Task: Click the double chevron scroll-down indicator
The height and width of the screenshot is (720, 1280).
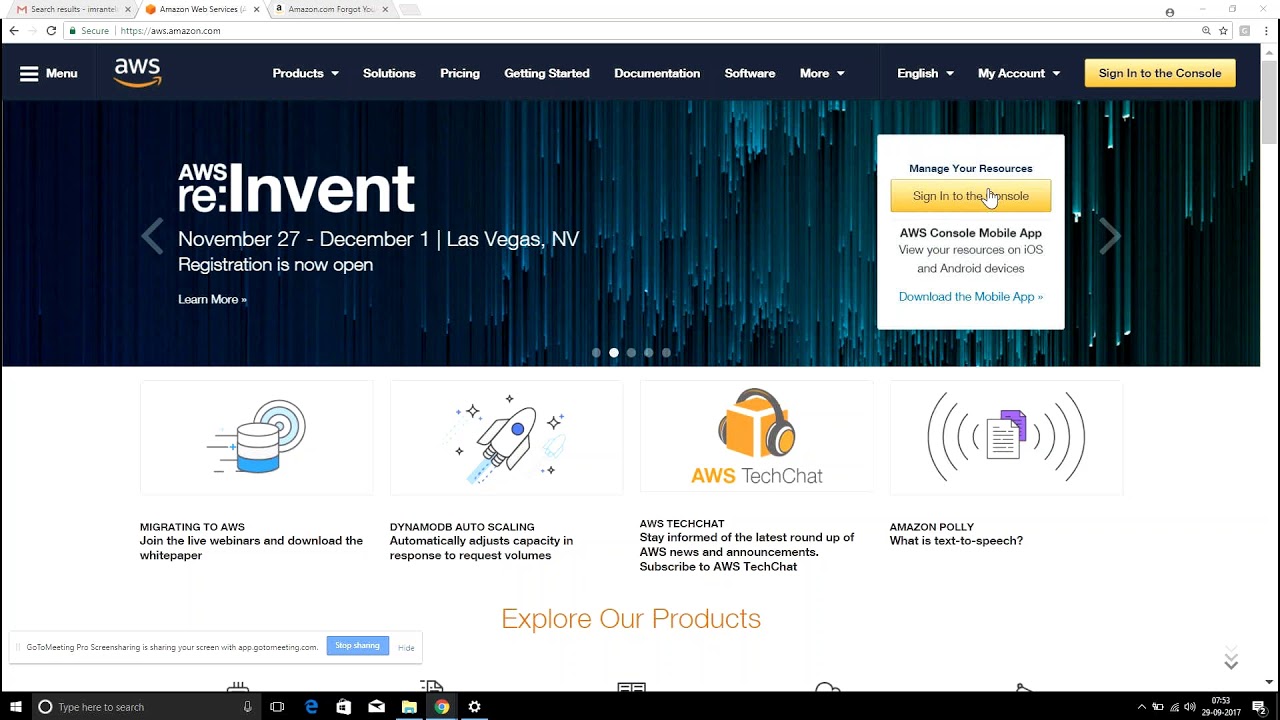Action: (1231, 659)
